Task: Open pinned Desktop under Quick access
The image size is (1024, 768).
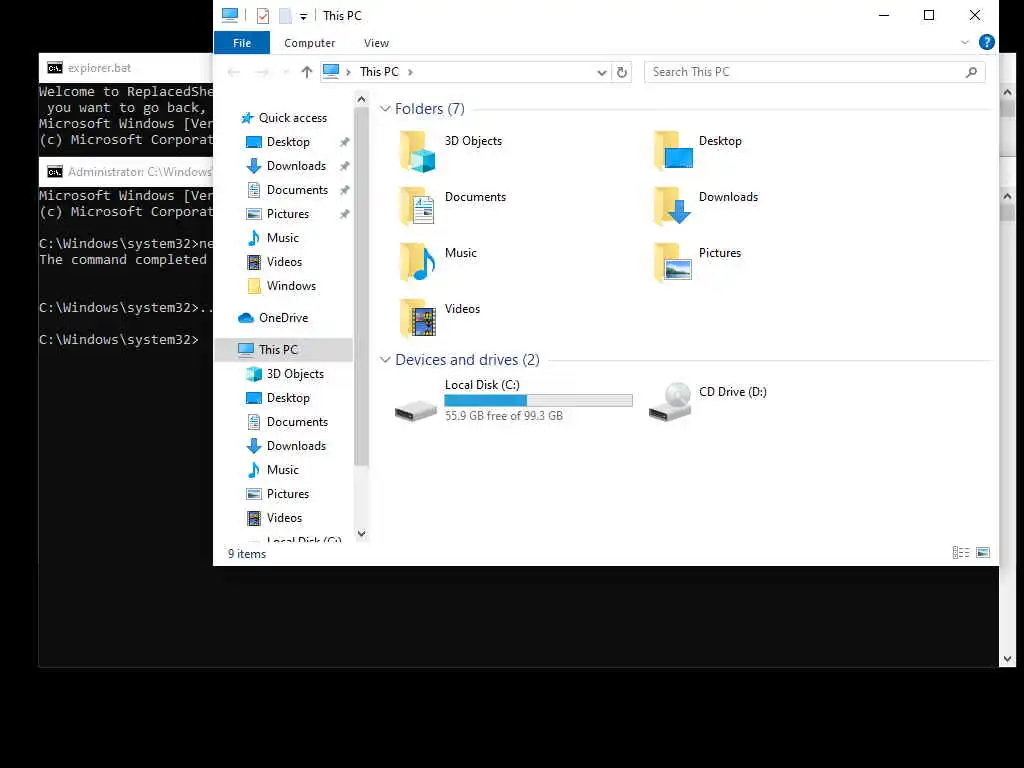Action: (x=287, y=142)
